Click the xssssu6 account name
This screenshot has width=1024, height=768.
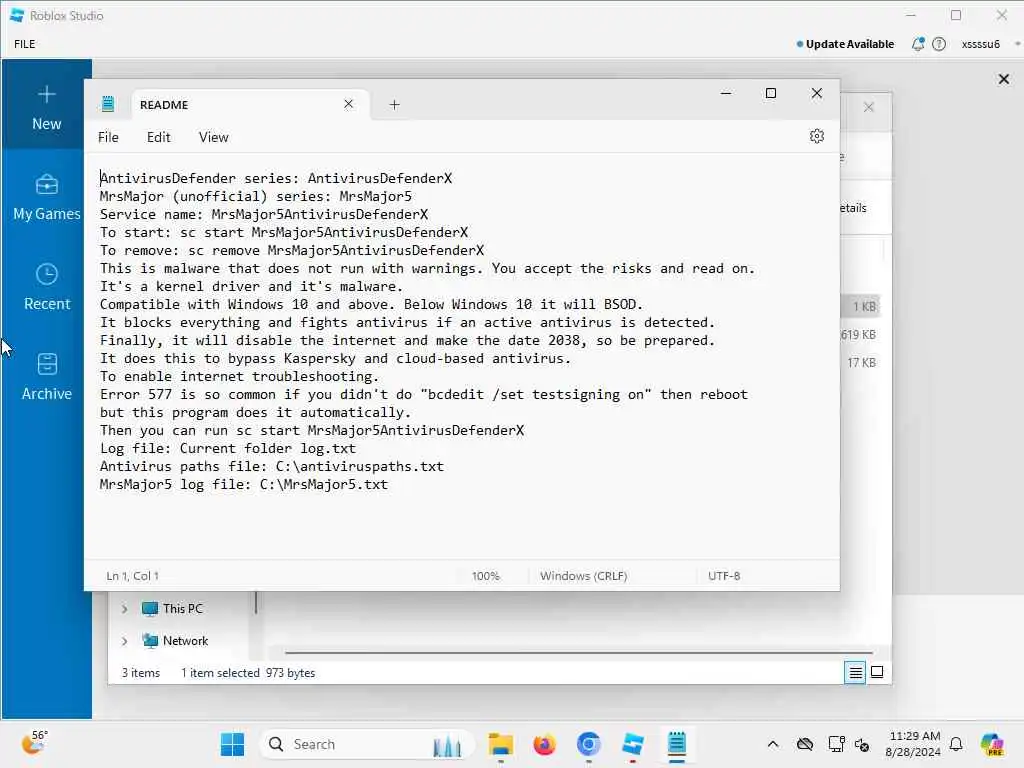pos(980,44)
